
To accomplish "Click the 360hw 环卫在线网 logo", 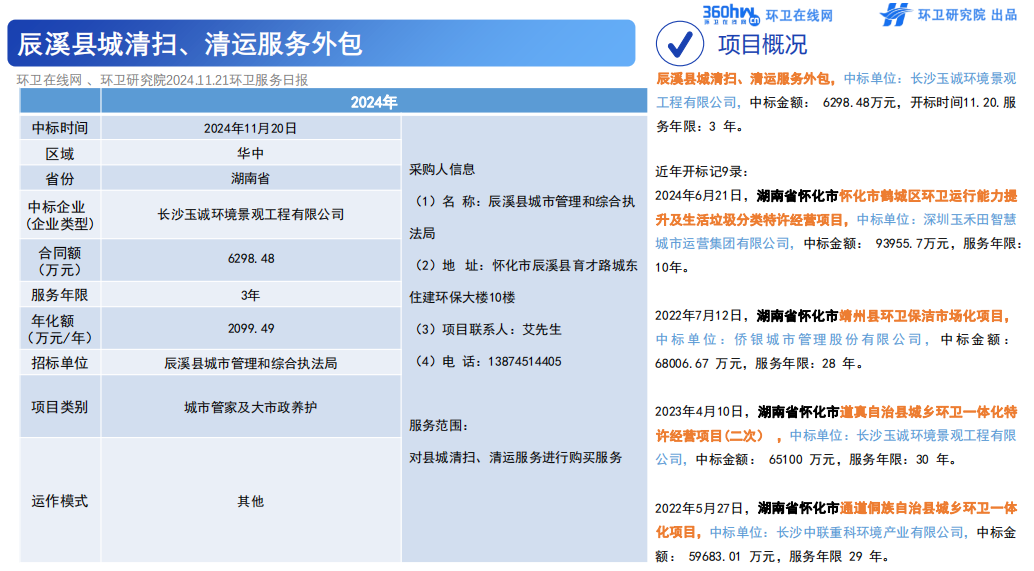I will click(768, 14).
